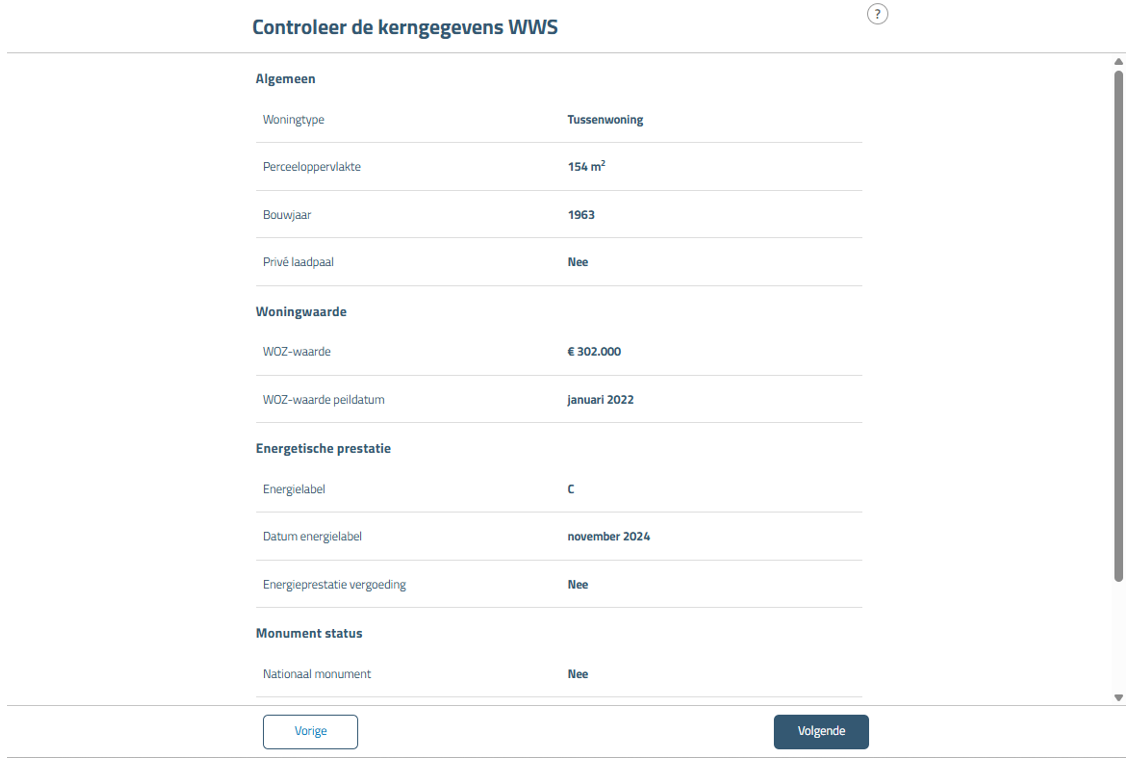This screenshot has width=1131, height=773.
Task: Open the help icon at top right
Action: [877, 14]
